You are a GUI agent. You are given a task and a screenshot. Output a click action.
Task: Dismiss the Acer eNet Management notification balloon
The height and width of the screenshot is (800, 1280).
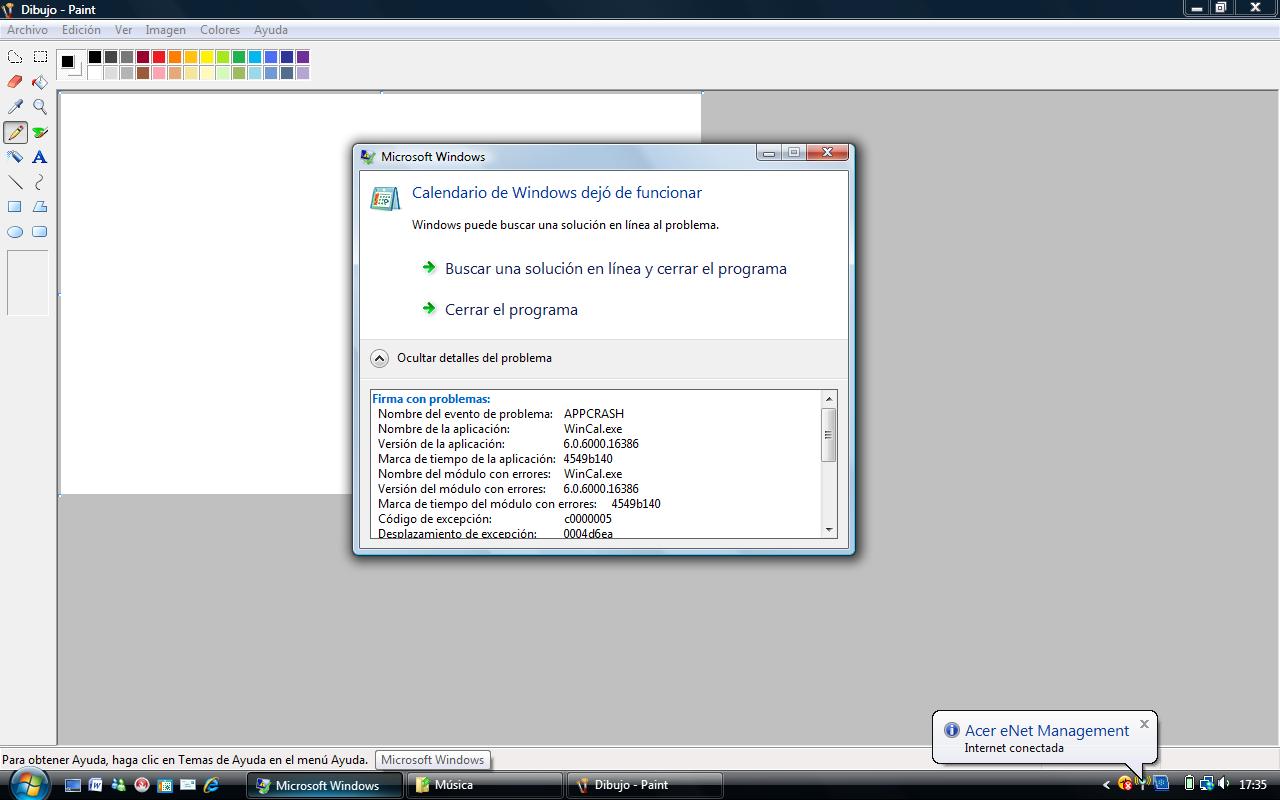tap(1144, 724)
